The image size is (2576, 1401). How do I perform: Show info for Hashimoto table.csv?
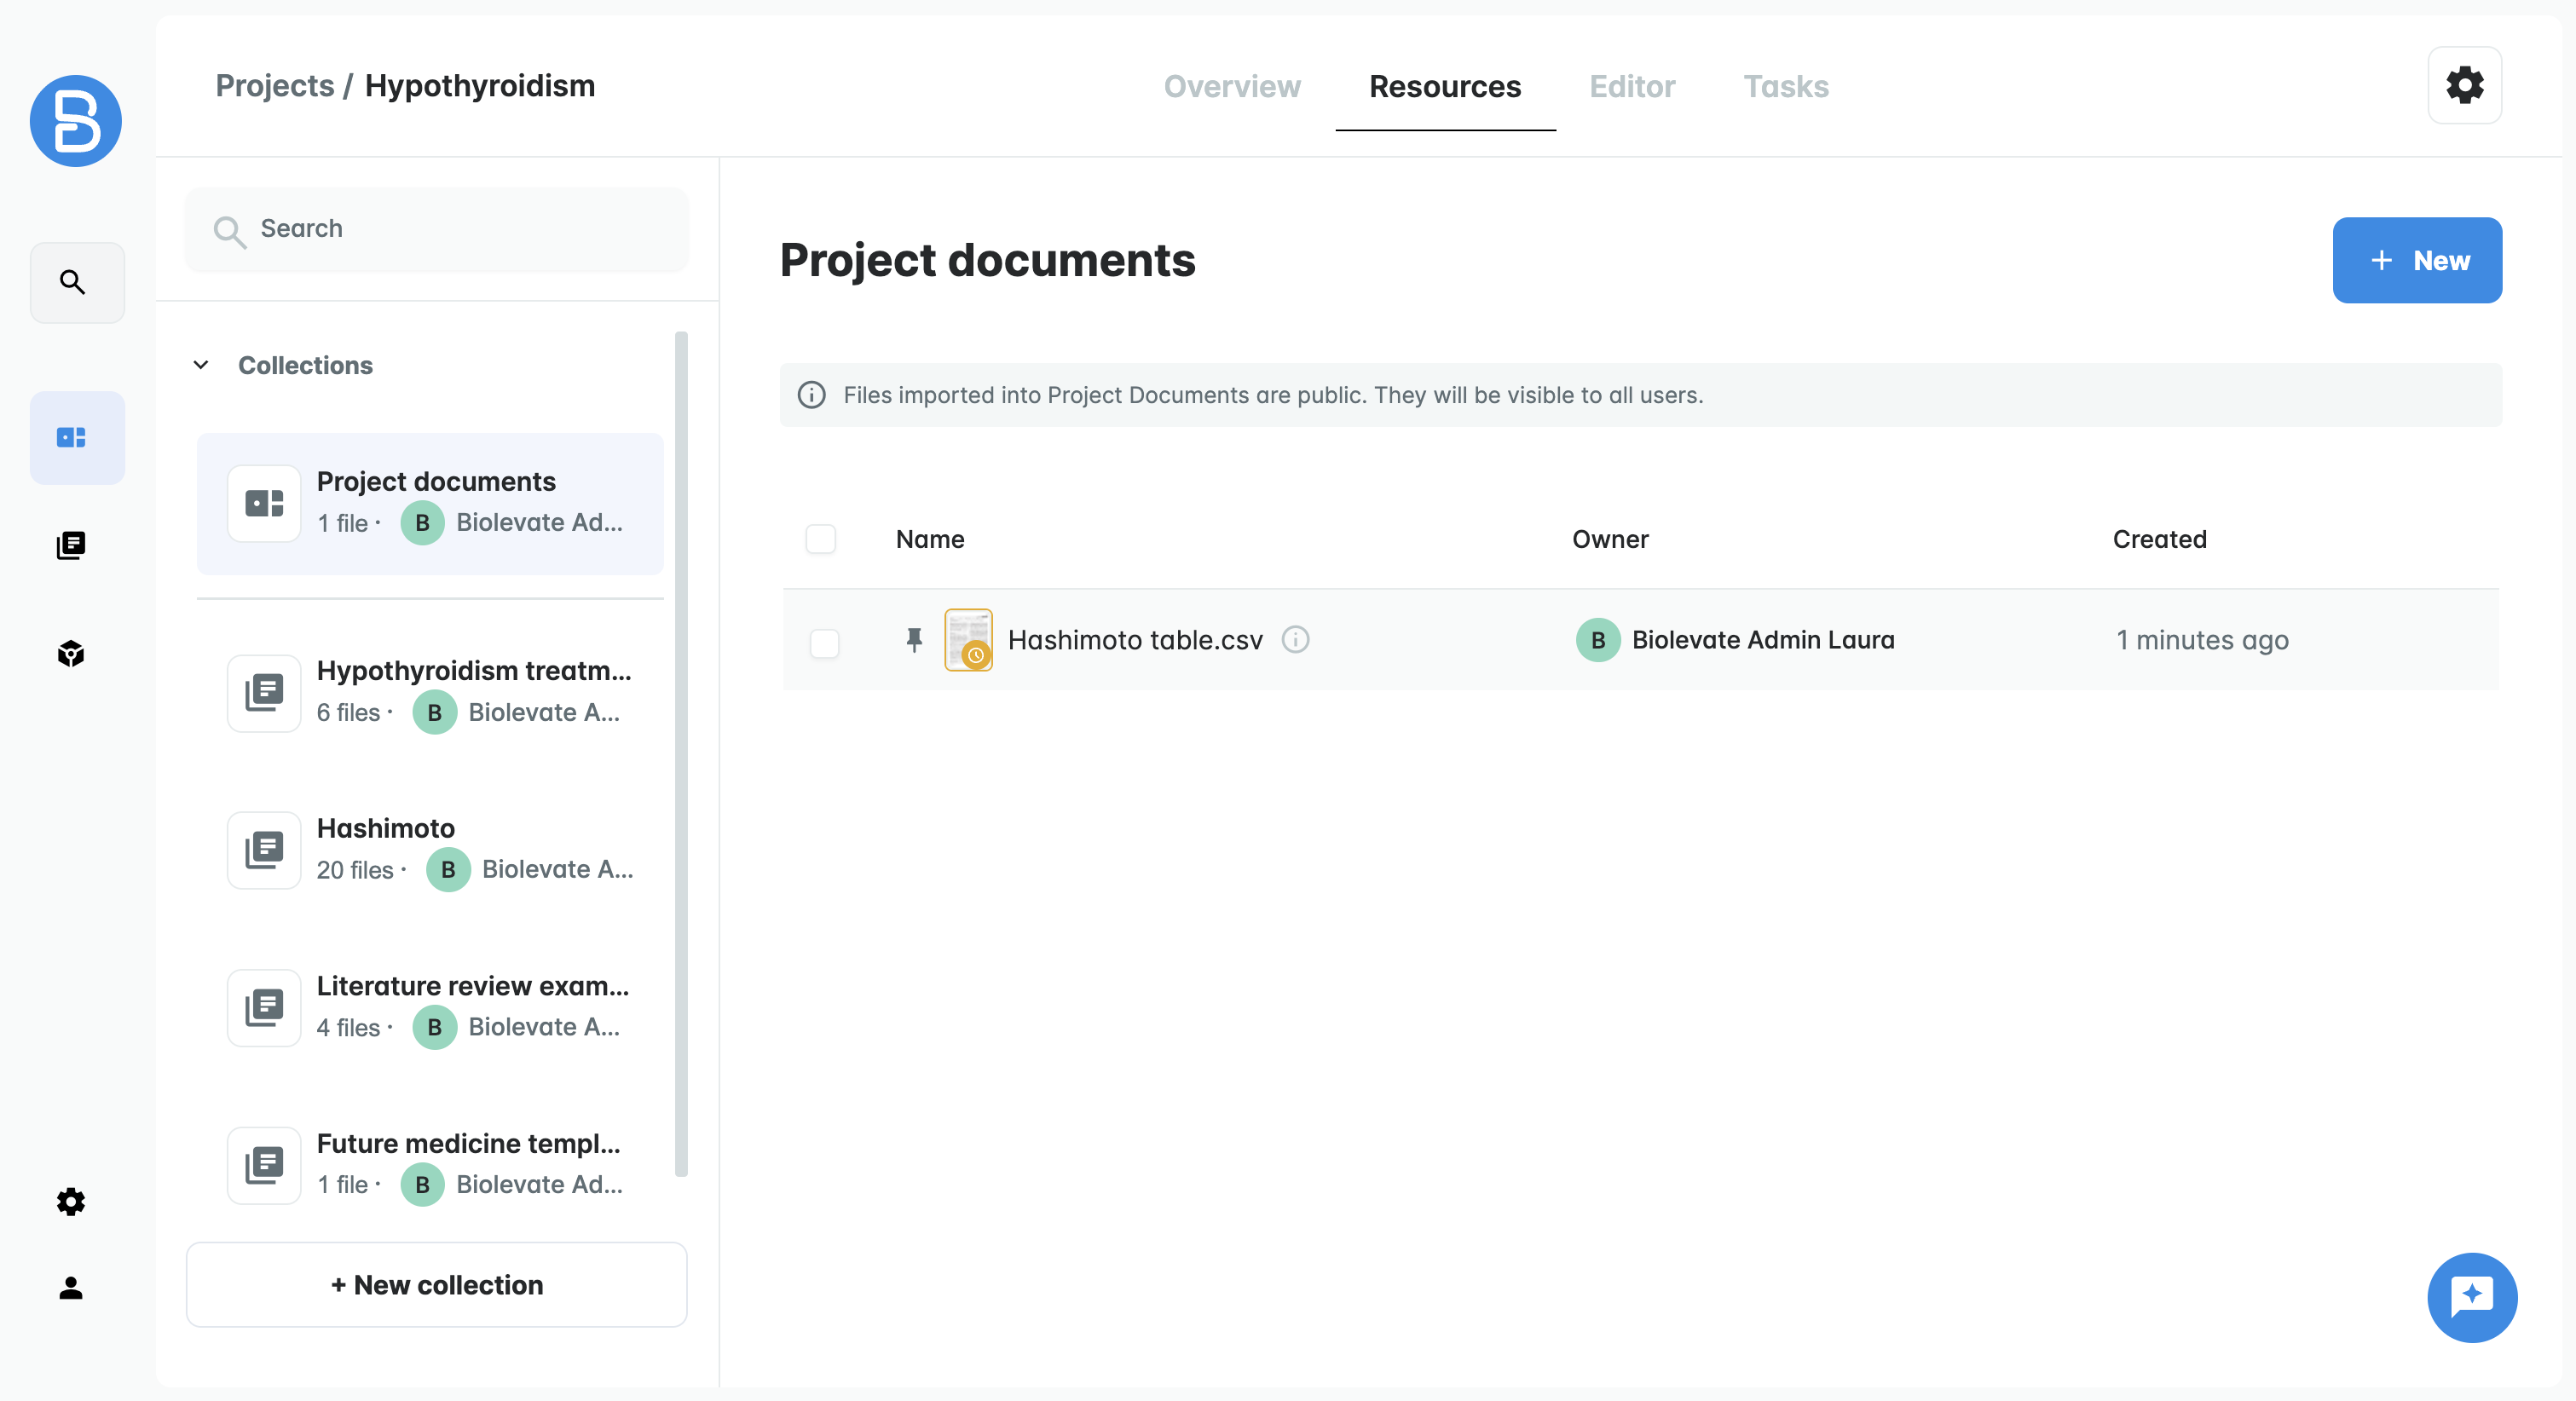1295,640
